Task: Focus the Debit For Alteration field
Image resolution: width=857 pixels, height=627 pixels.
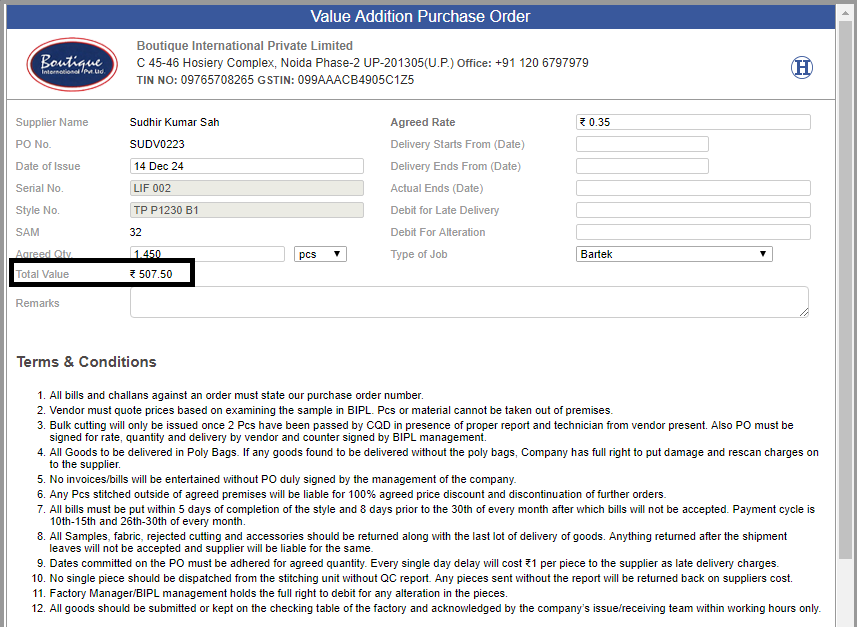Action: [693, 232]
